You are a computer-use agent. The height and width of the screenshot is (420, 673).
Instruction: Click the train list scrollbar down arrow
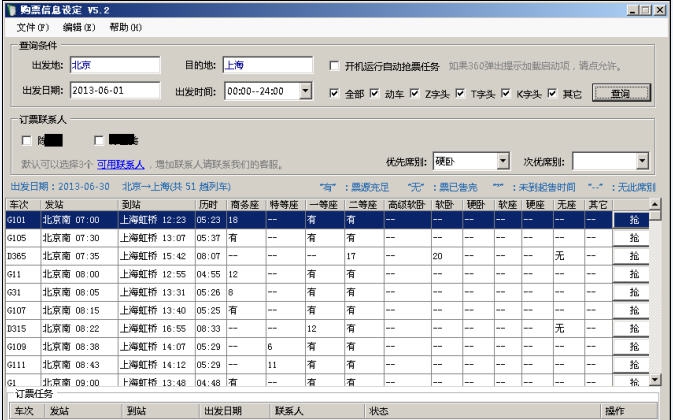click(656, 381)
